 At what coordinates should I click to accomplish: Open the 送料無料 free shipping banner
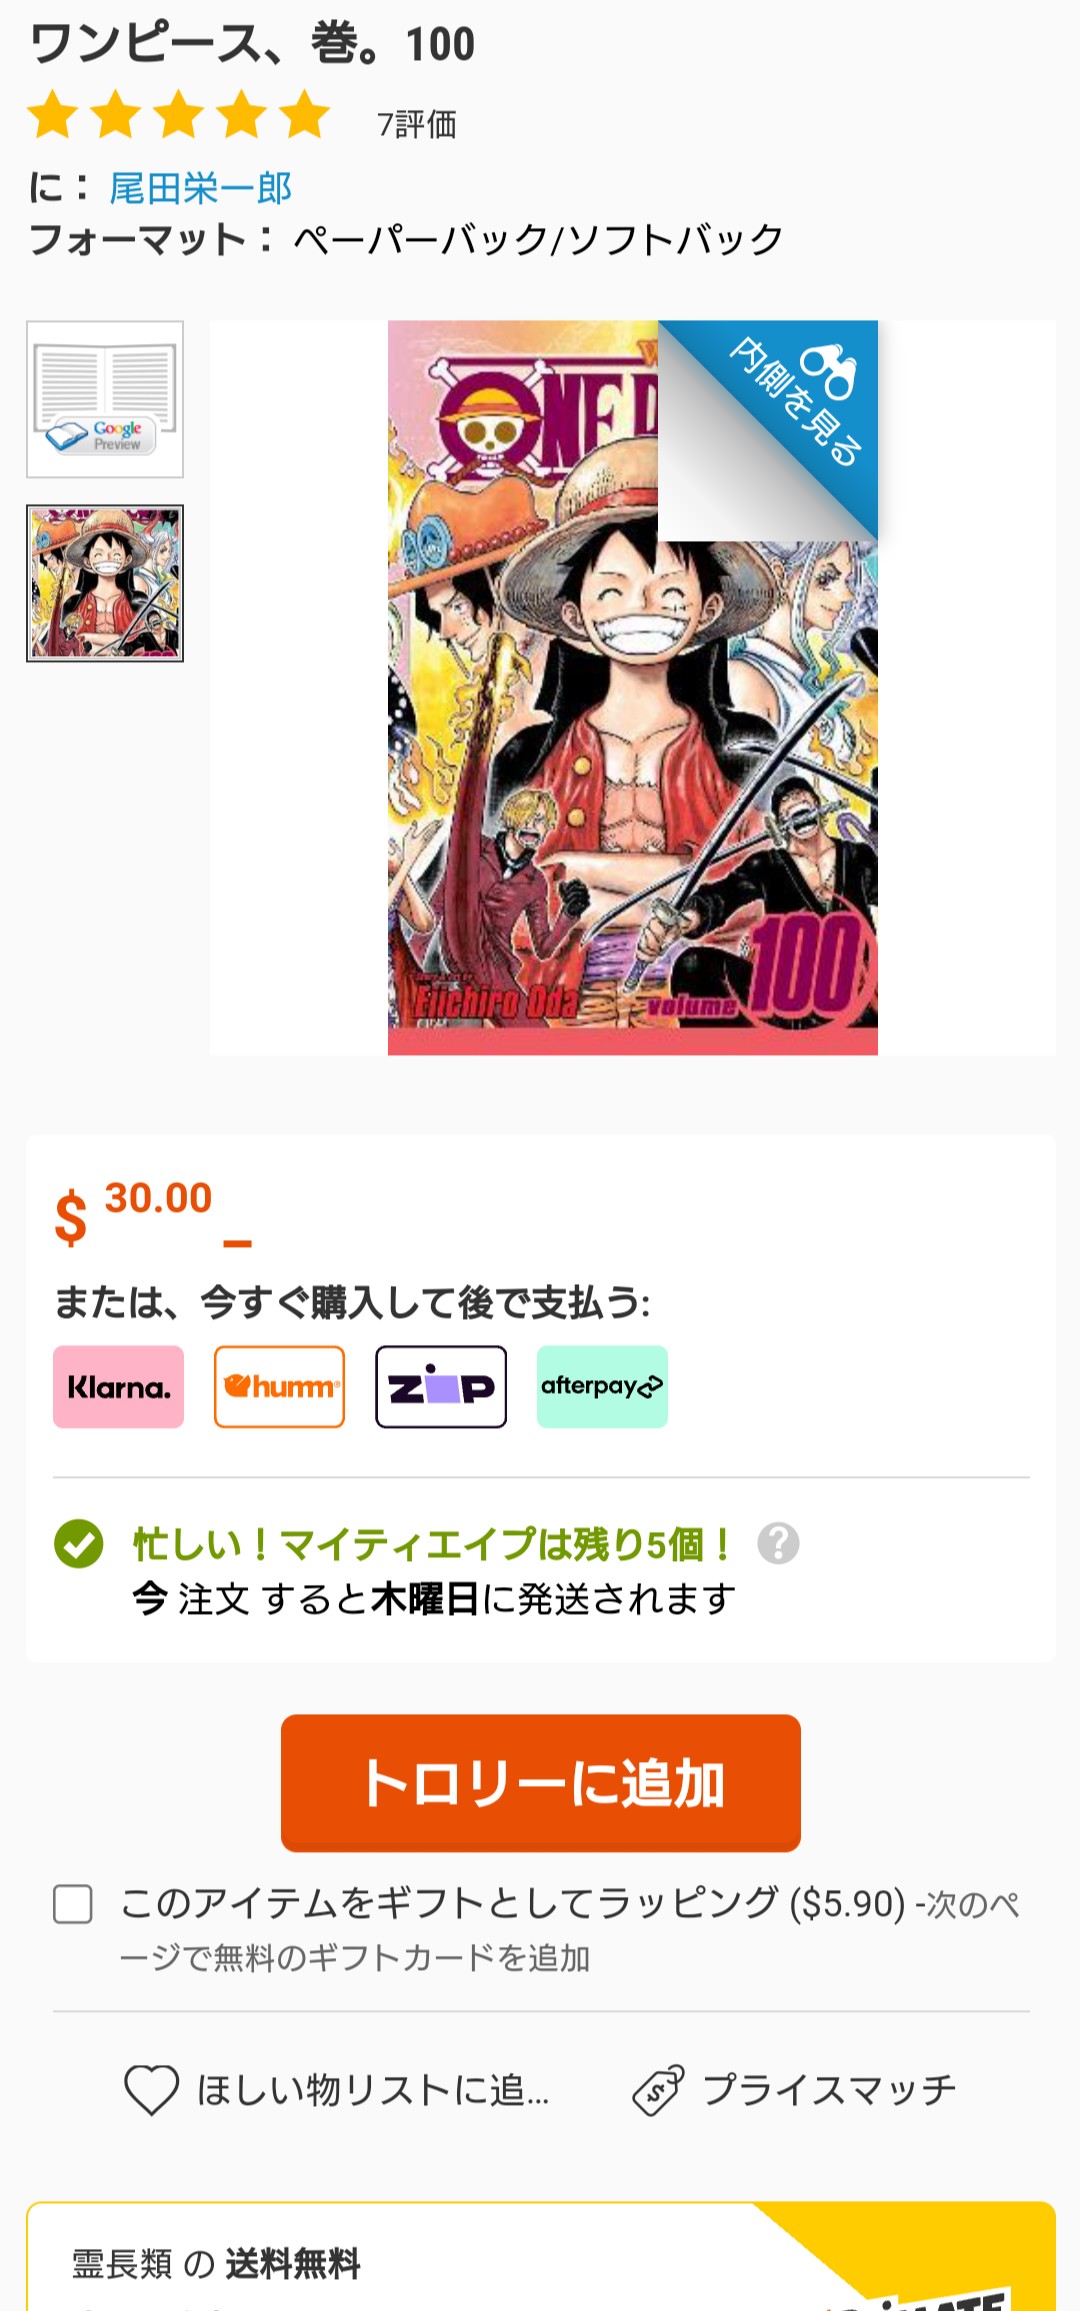point(541,2256)
